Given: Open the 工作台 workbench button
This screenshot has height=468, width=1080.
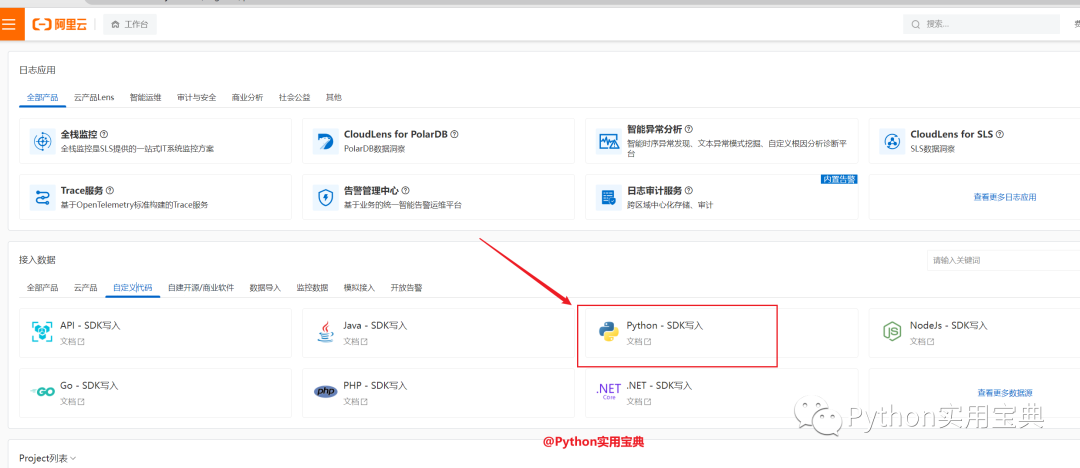Looking at the screenshot, I should click(130, 24).
